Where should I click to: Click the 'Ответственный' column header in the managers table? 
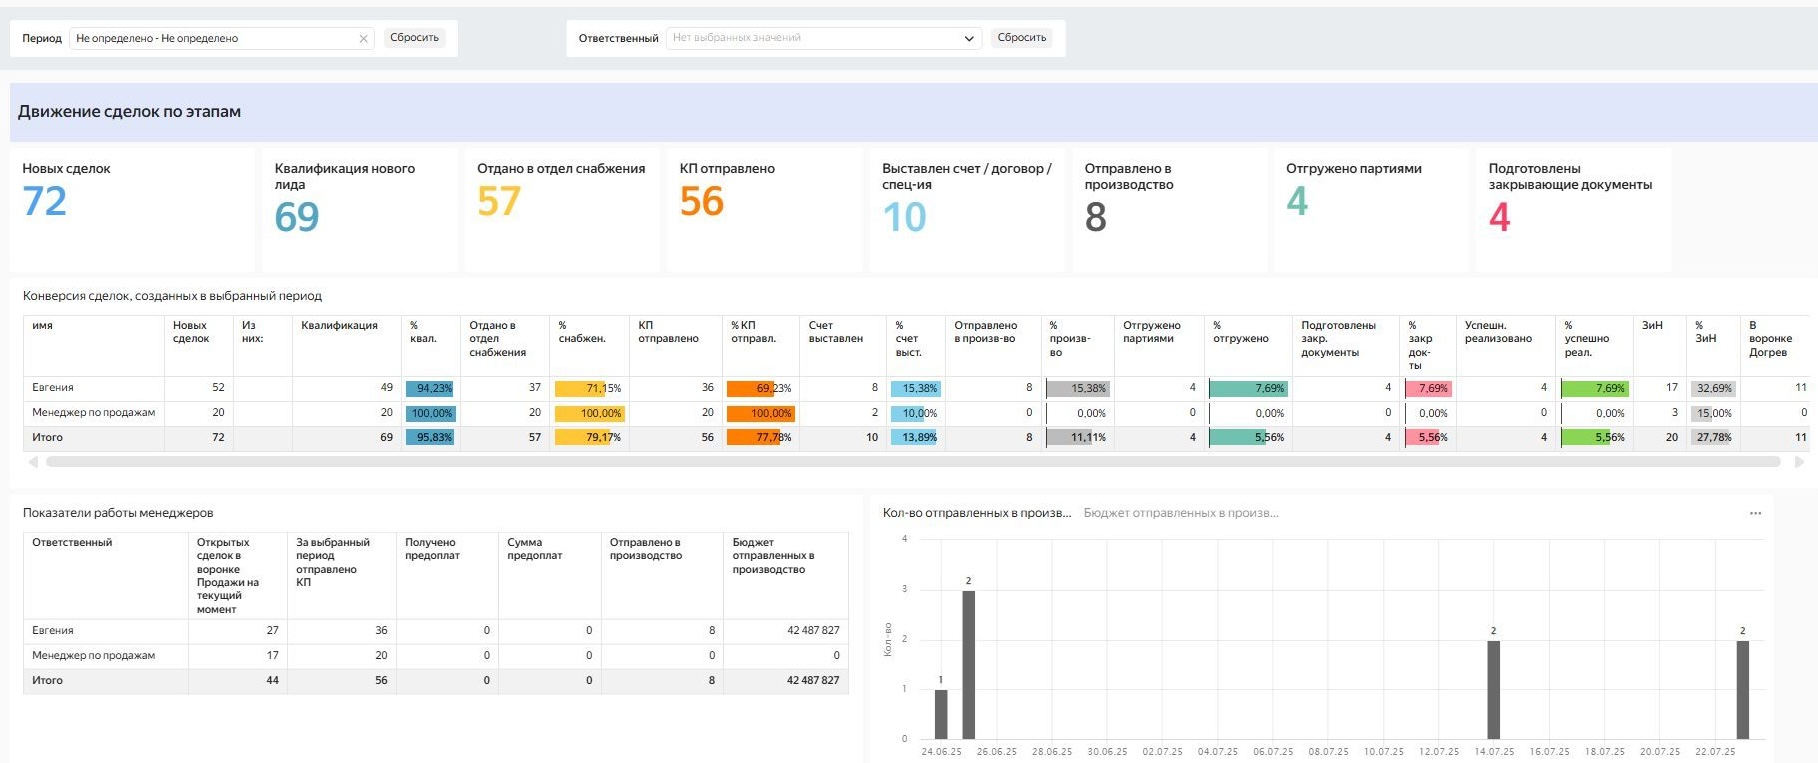tap(72, 543)
